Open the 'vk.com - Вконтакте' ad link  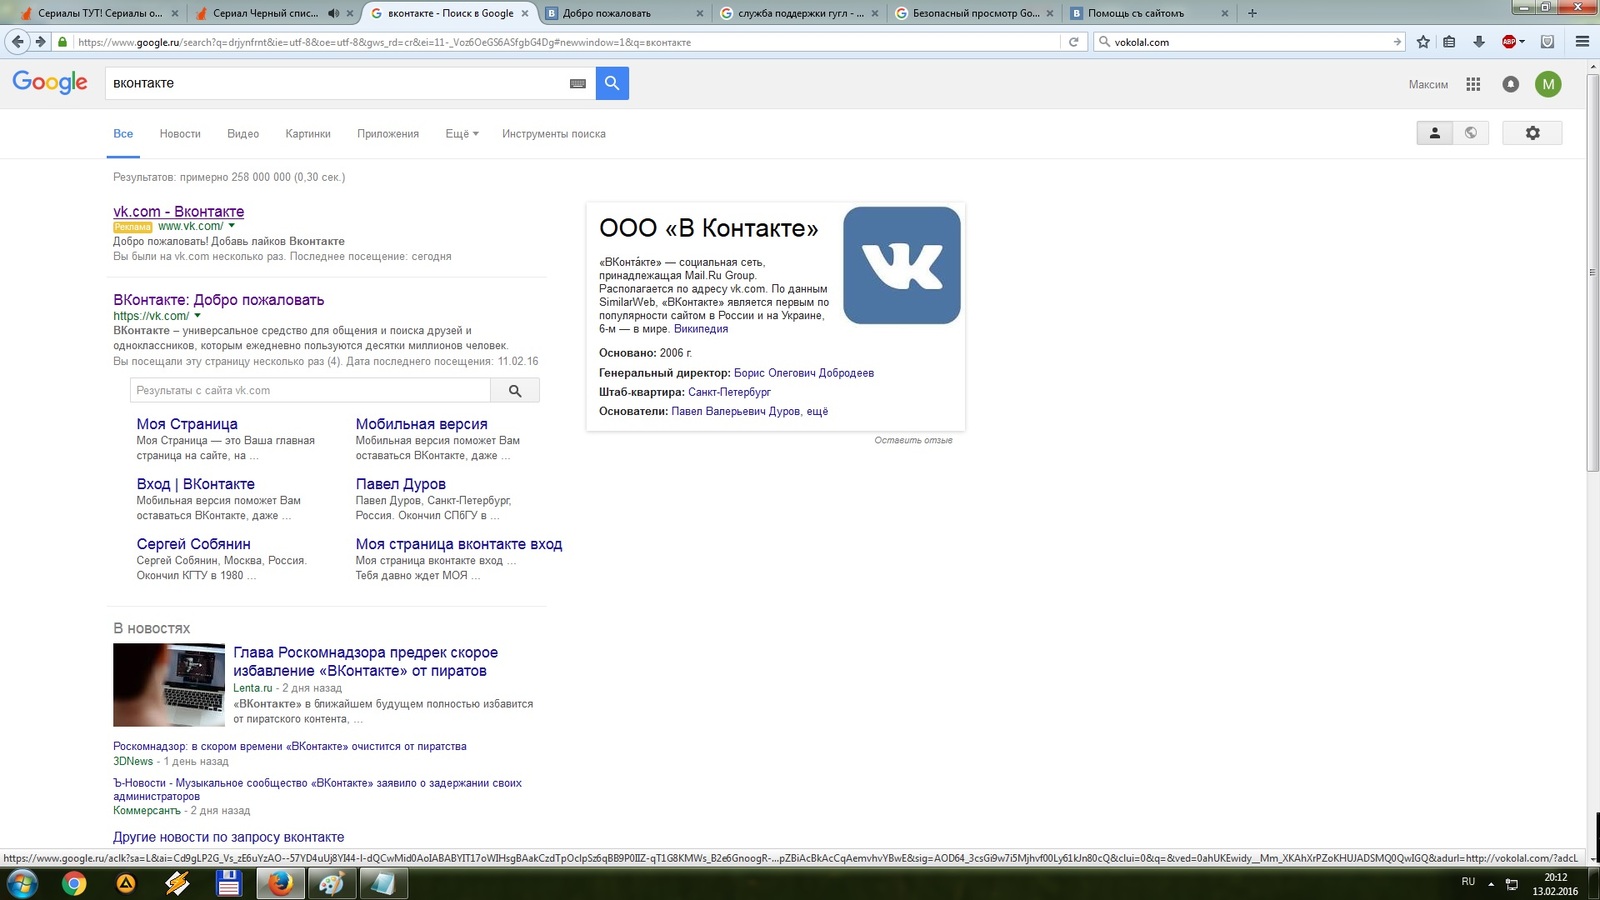coord(179,211)
